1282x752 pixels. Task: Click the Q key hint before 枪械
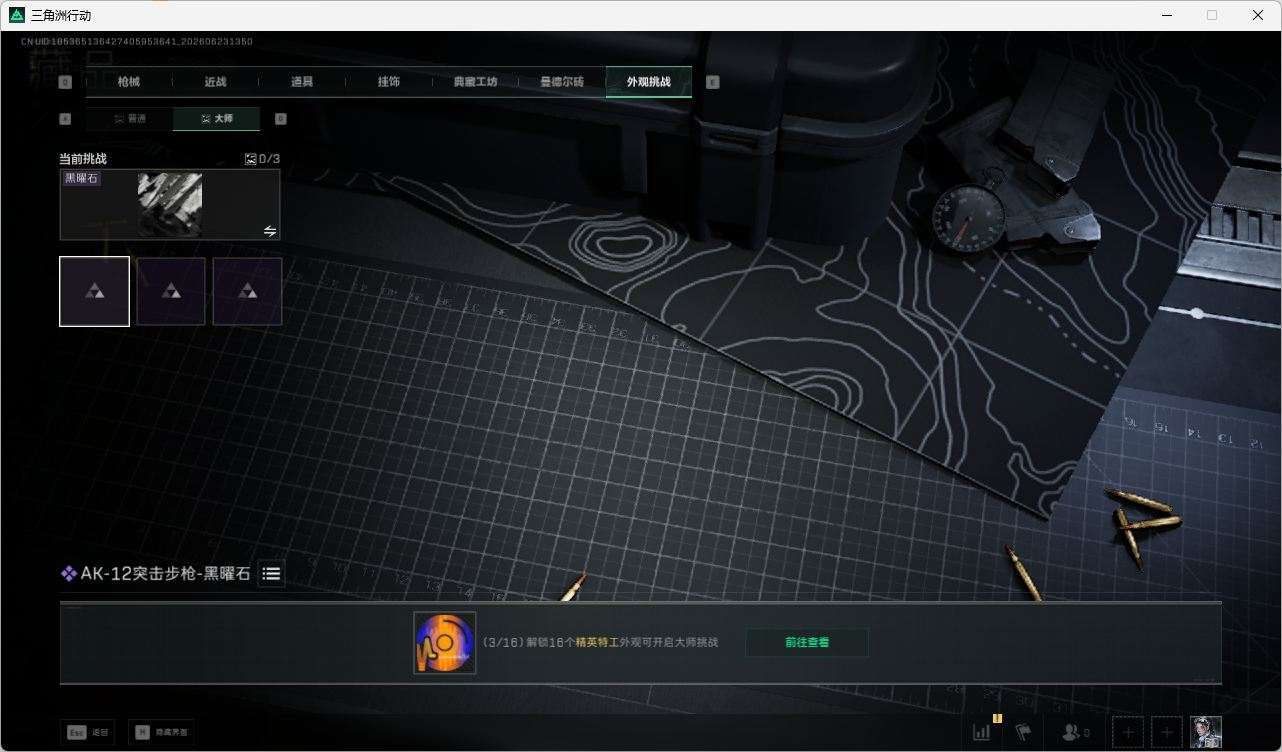pyautogui.click(x=65, y=82)
